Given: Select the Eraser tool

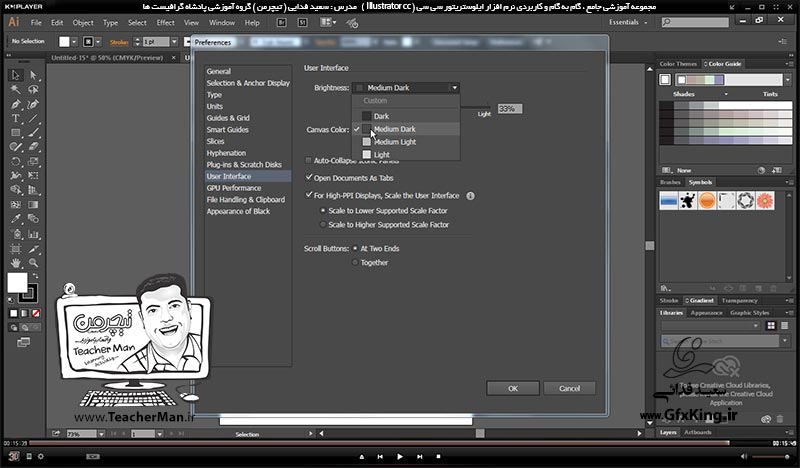Looking at the screenshot, I should tap(33, 147).
